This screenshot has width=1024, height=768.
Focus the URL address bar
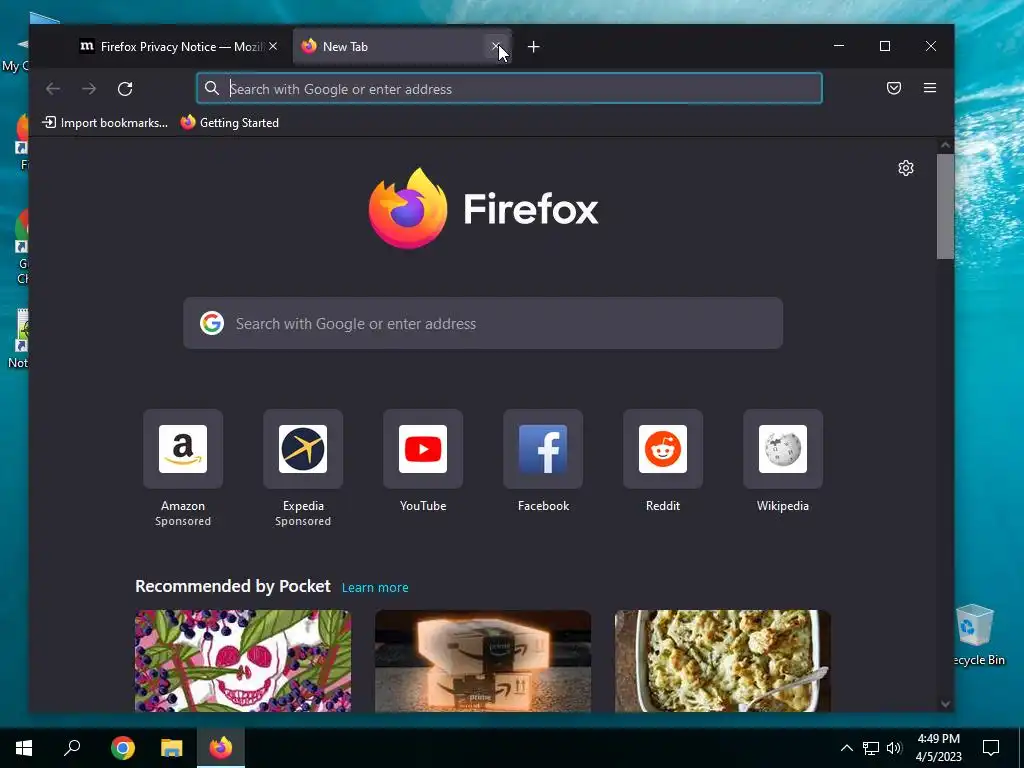[x=509, y=89]
